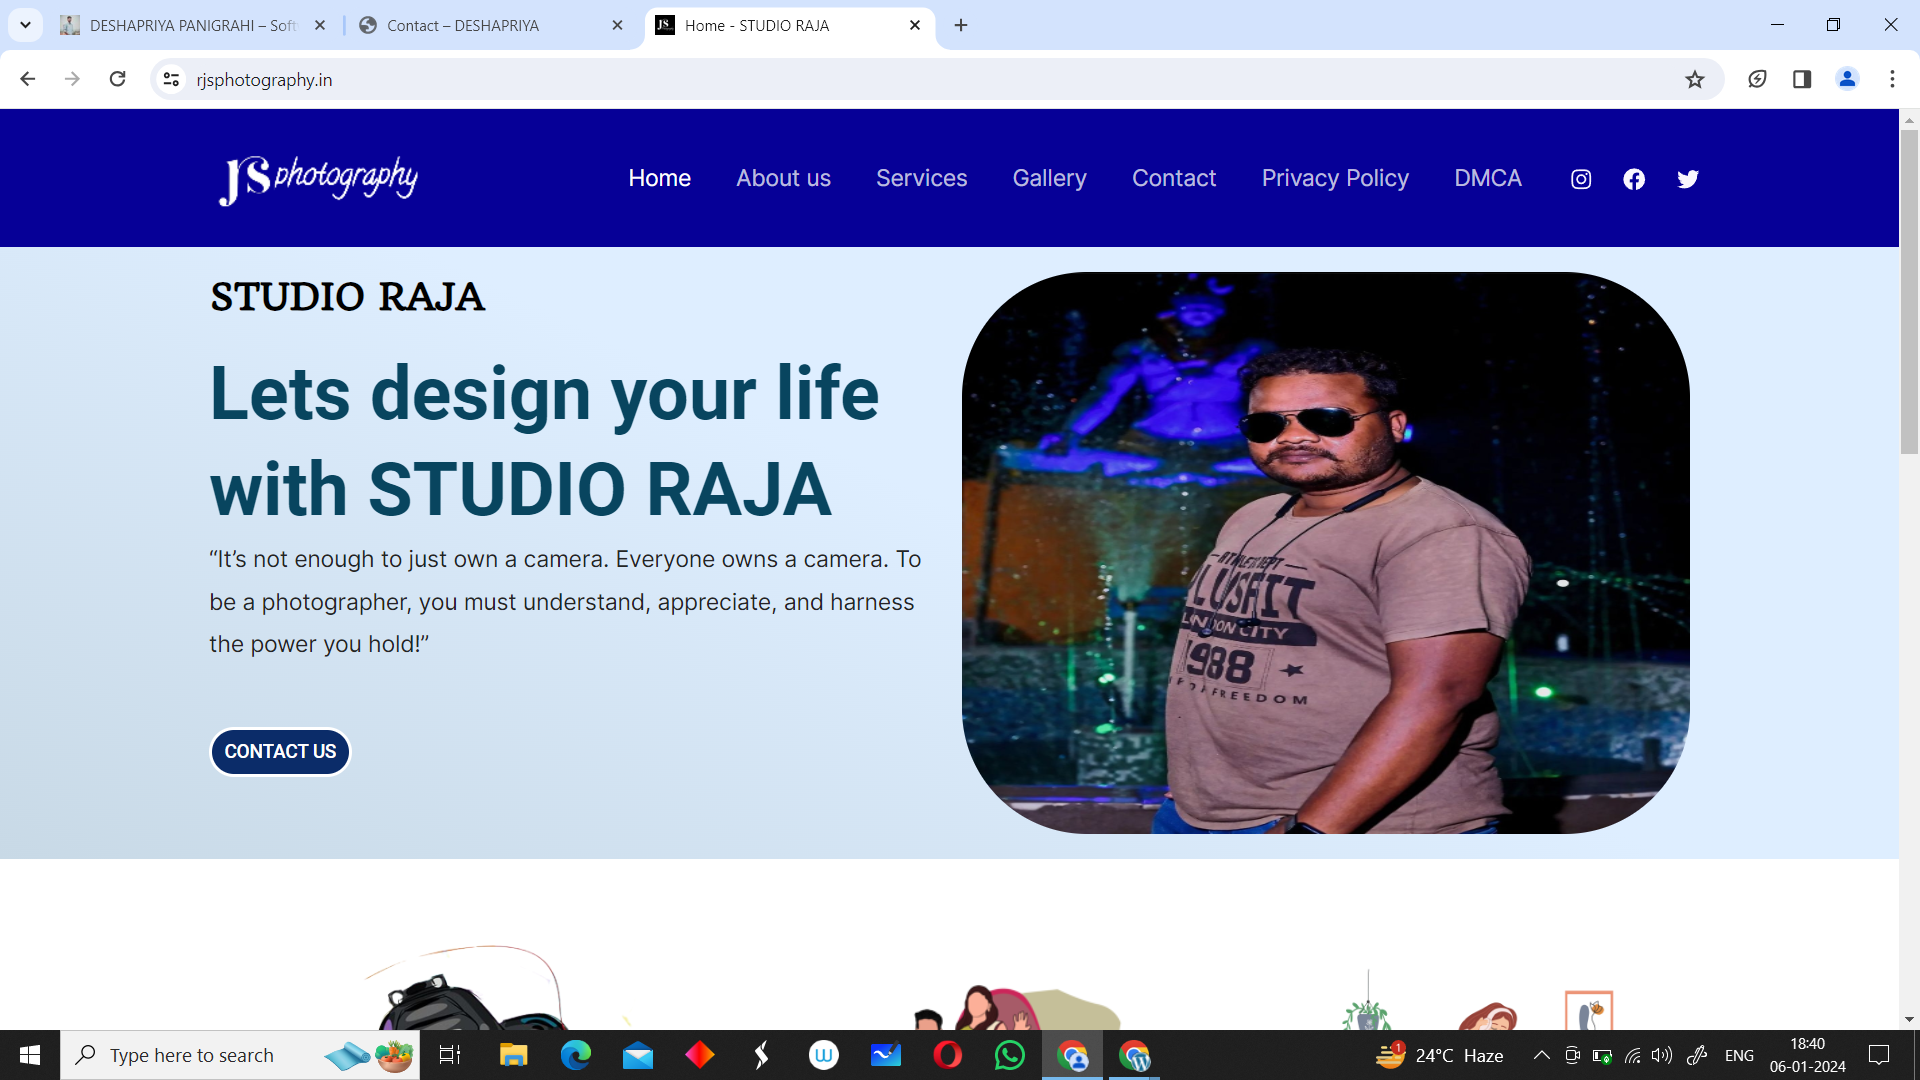Open Chrome side panel icon

1802,79
